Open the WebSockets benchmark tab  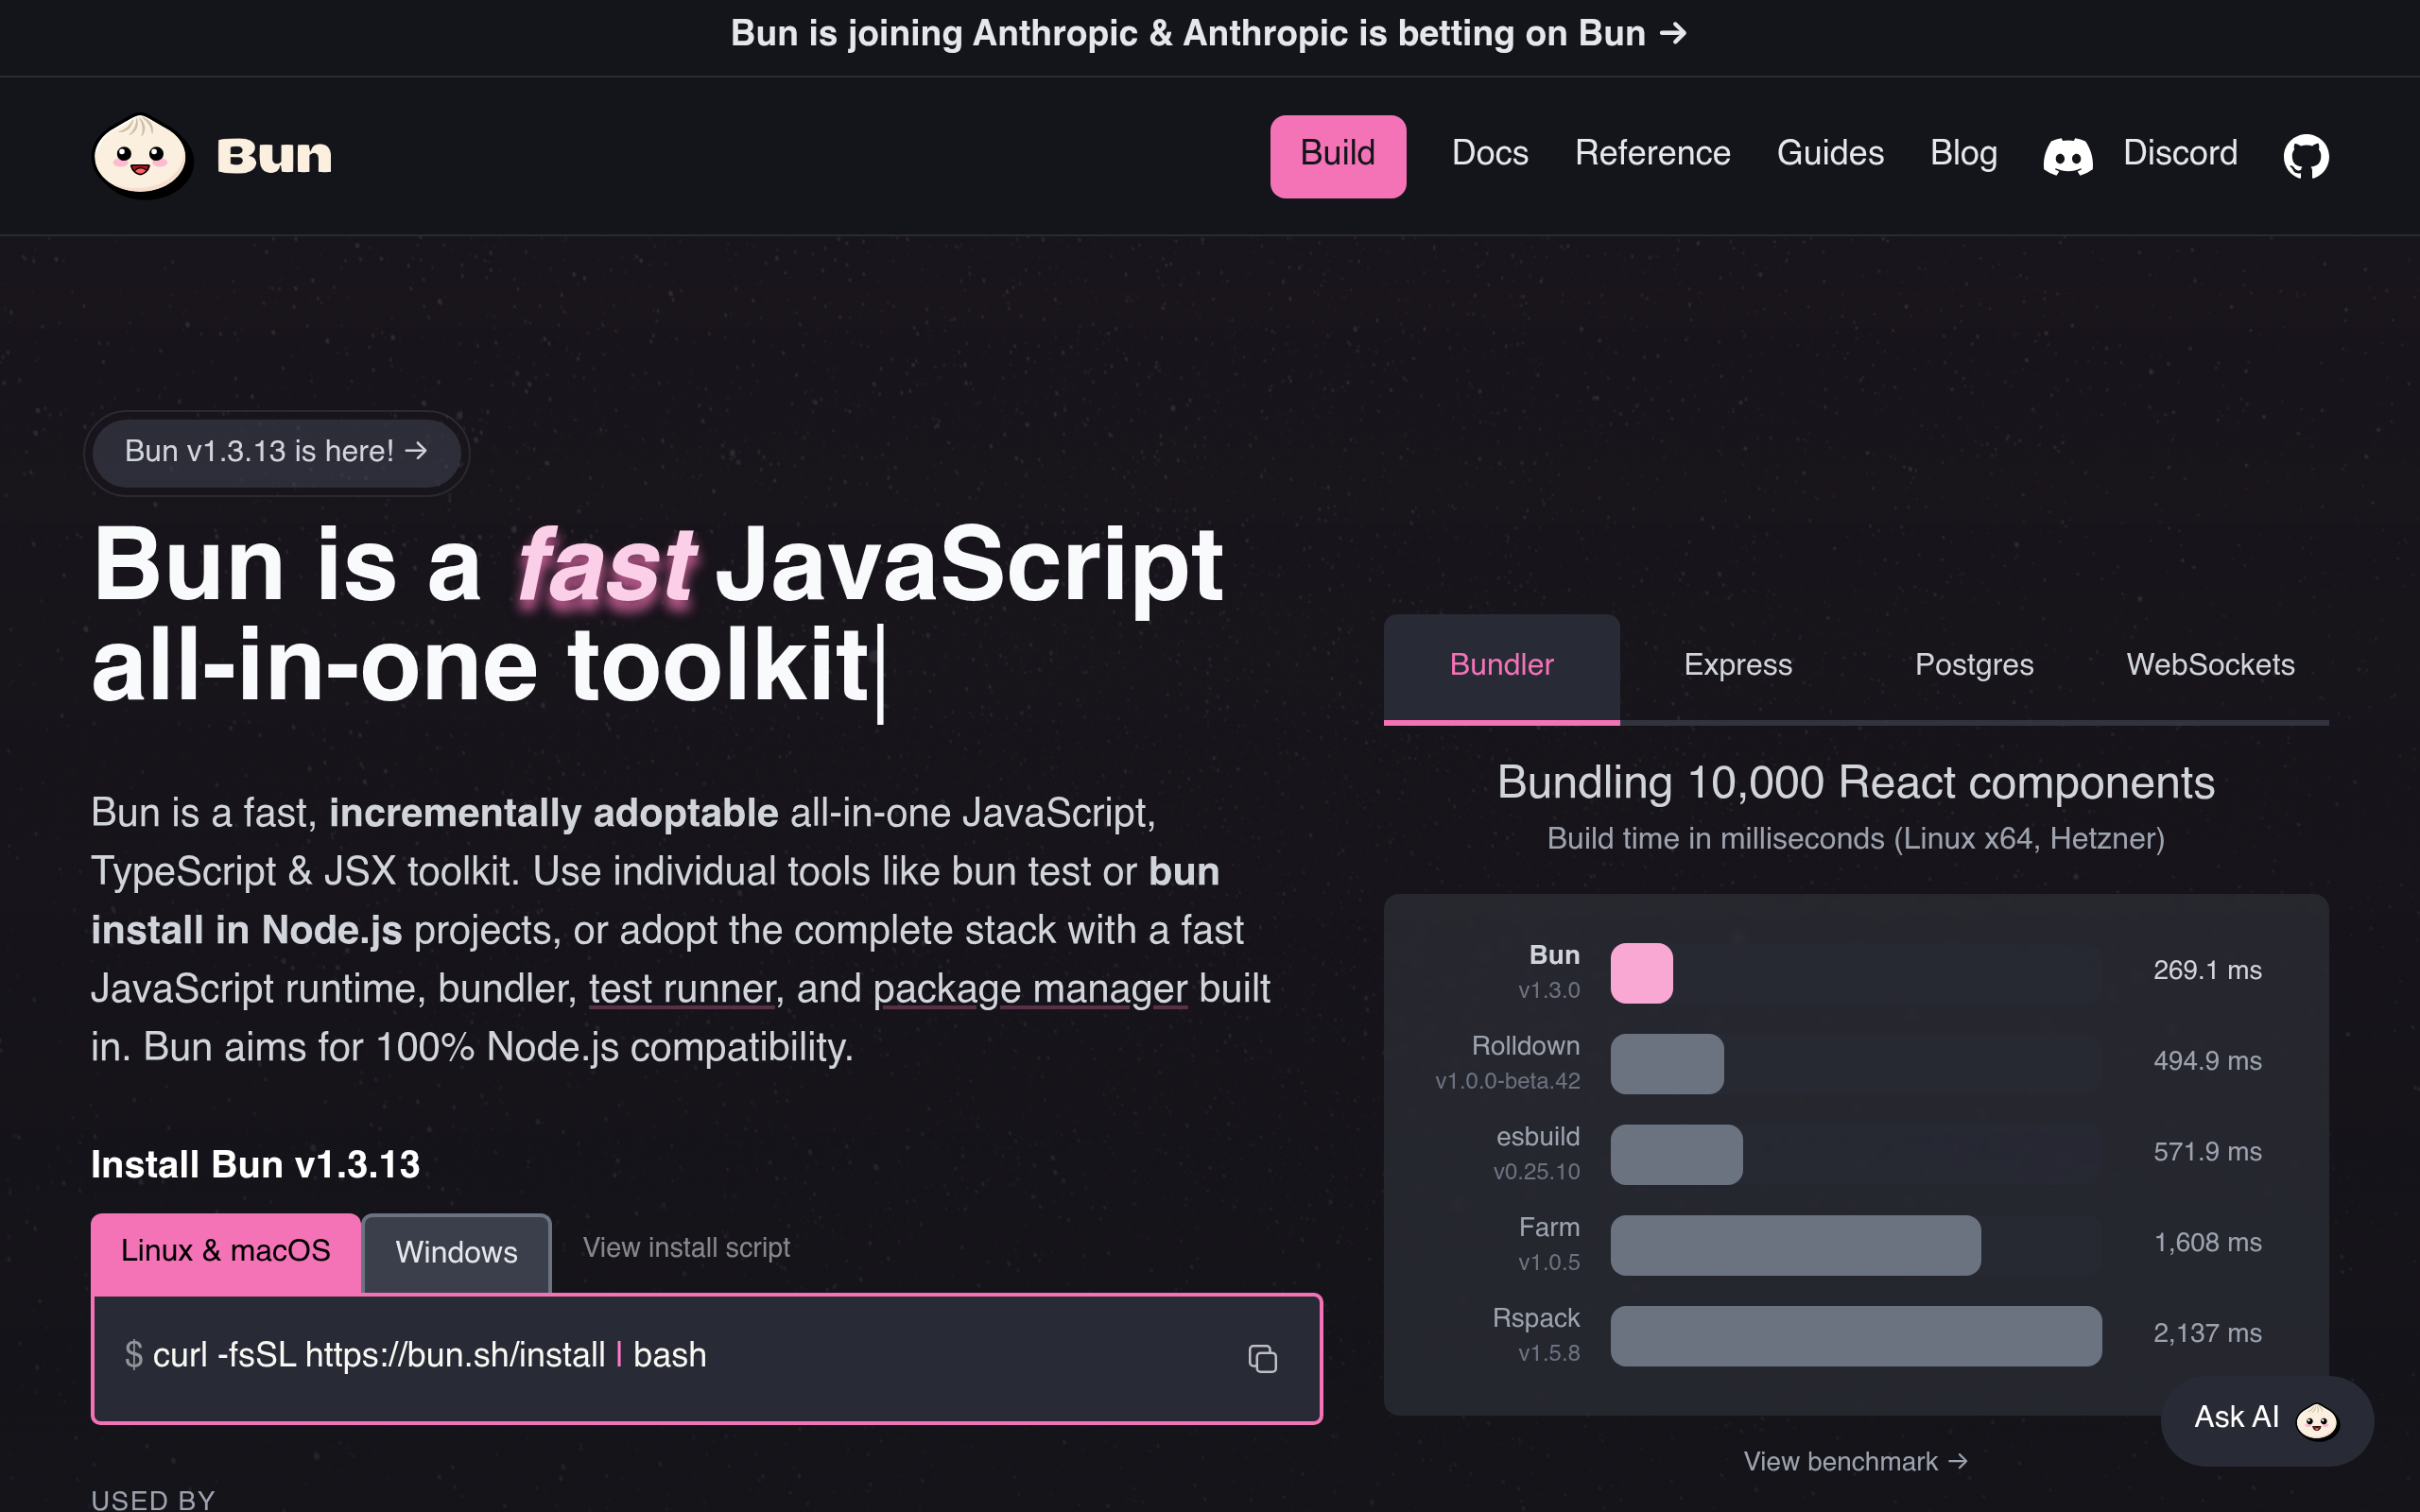point(2210,665)
